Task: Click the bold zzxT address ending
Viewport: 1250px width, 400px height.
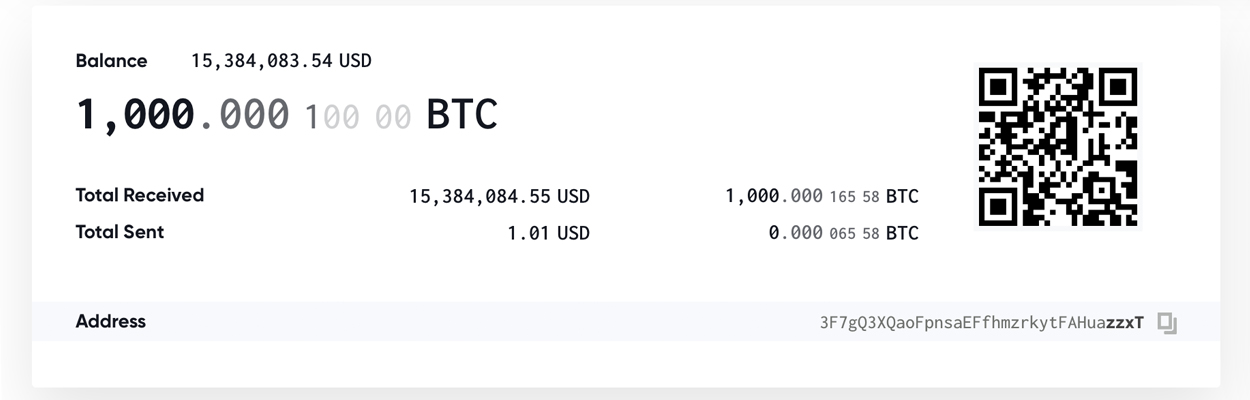Action: [1124, 323]
